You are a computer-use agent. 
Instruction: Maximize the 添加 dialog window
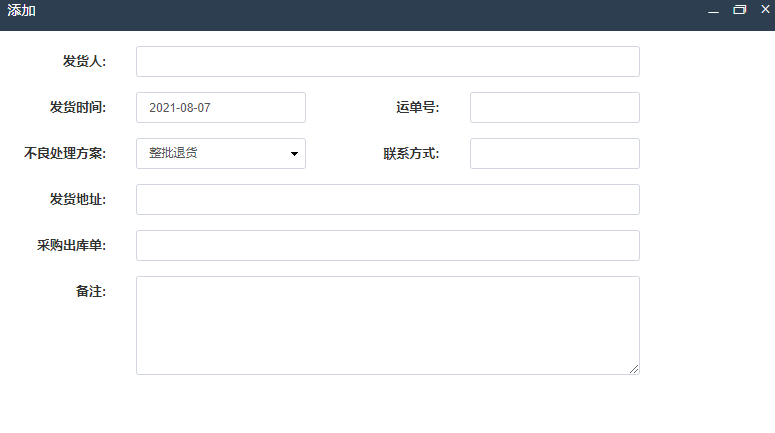pyautogui.click(x=739, y=10)
